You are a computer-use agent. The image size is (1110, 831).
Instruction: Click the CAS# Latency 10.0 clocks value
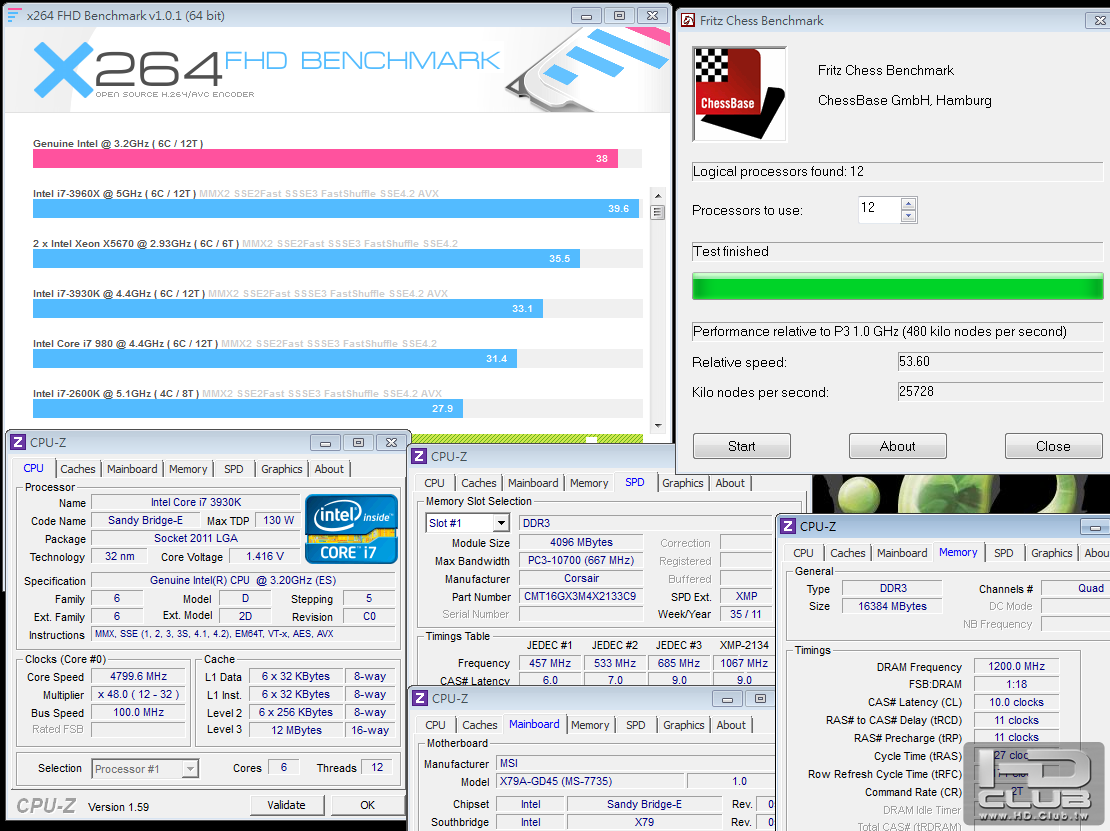(1016, 702)
